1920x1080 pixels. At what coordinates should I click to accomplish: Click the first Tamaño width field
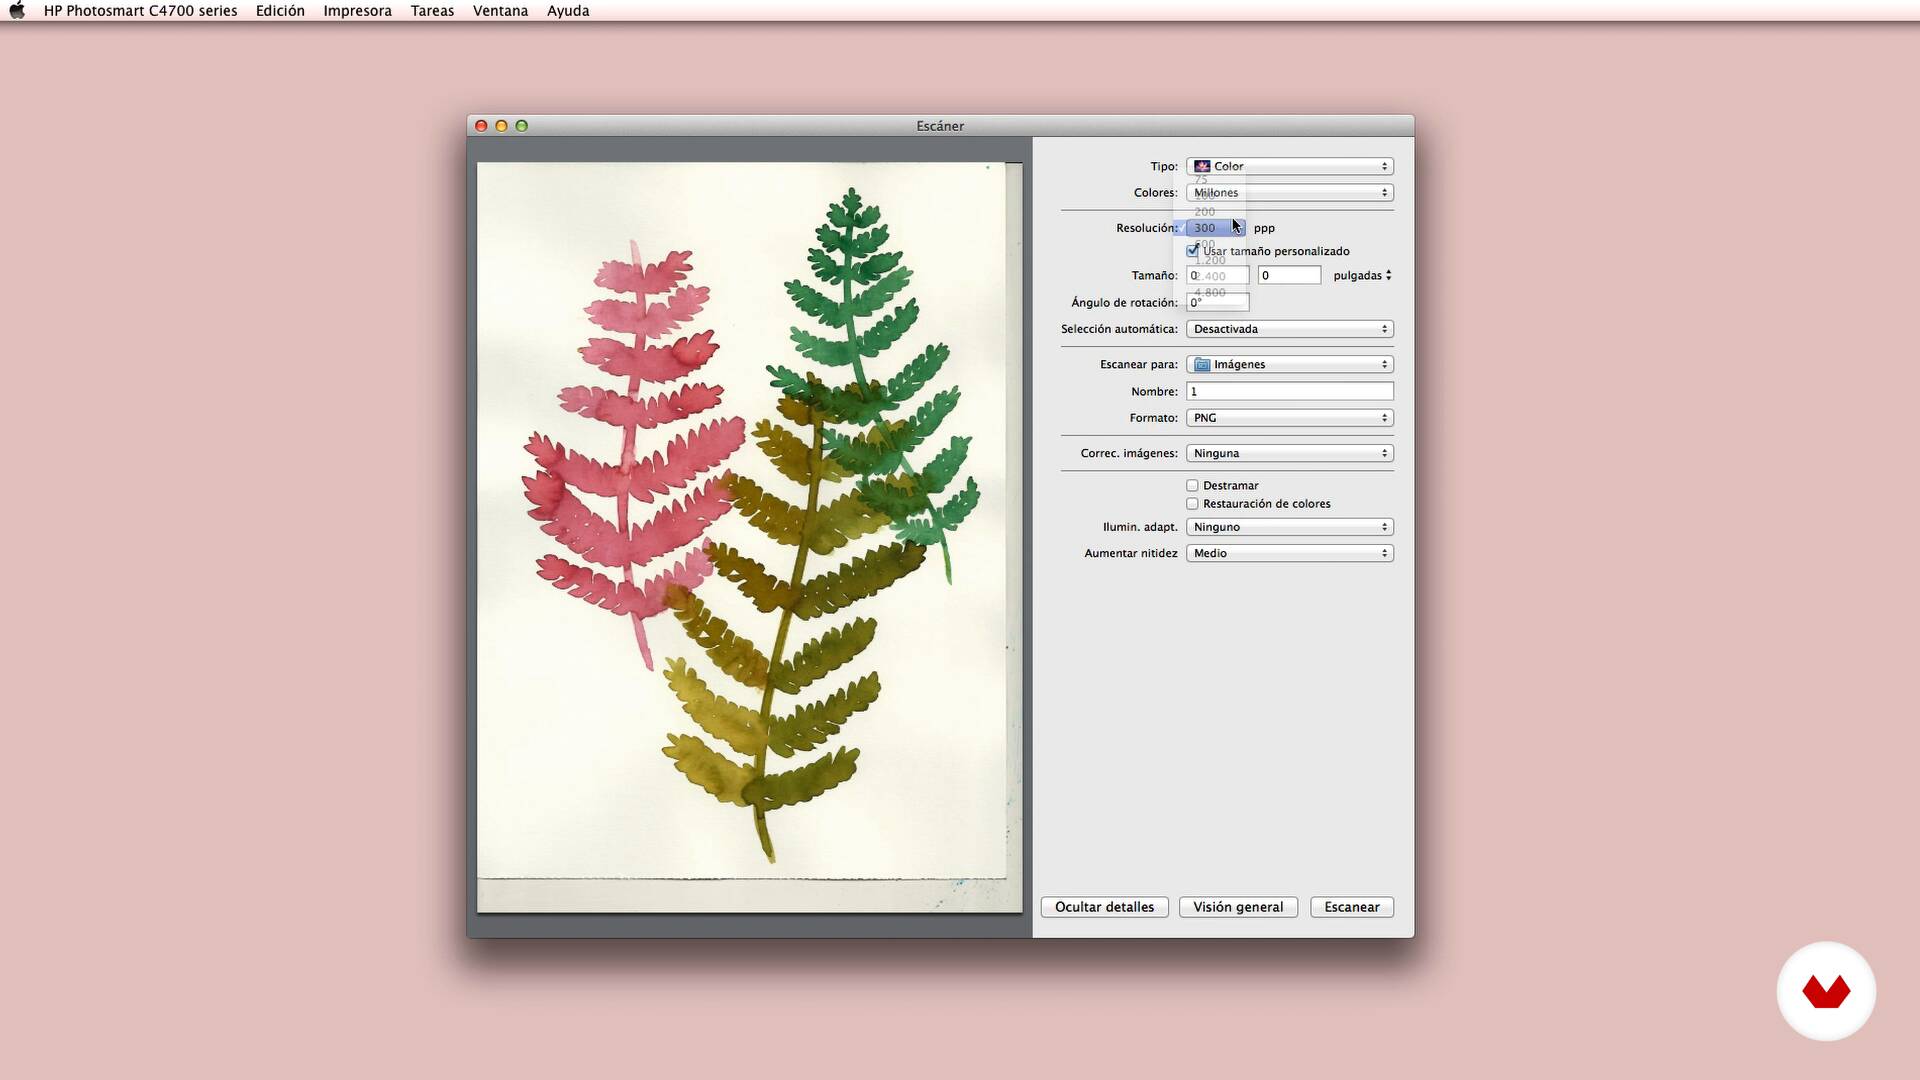point(1217,275)
